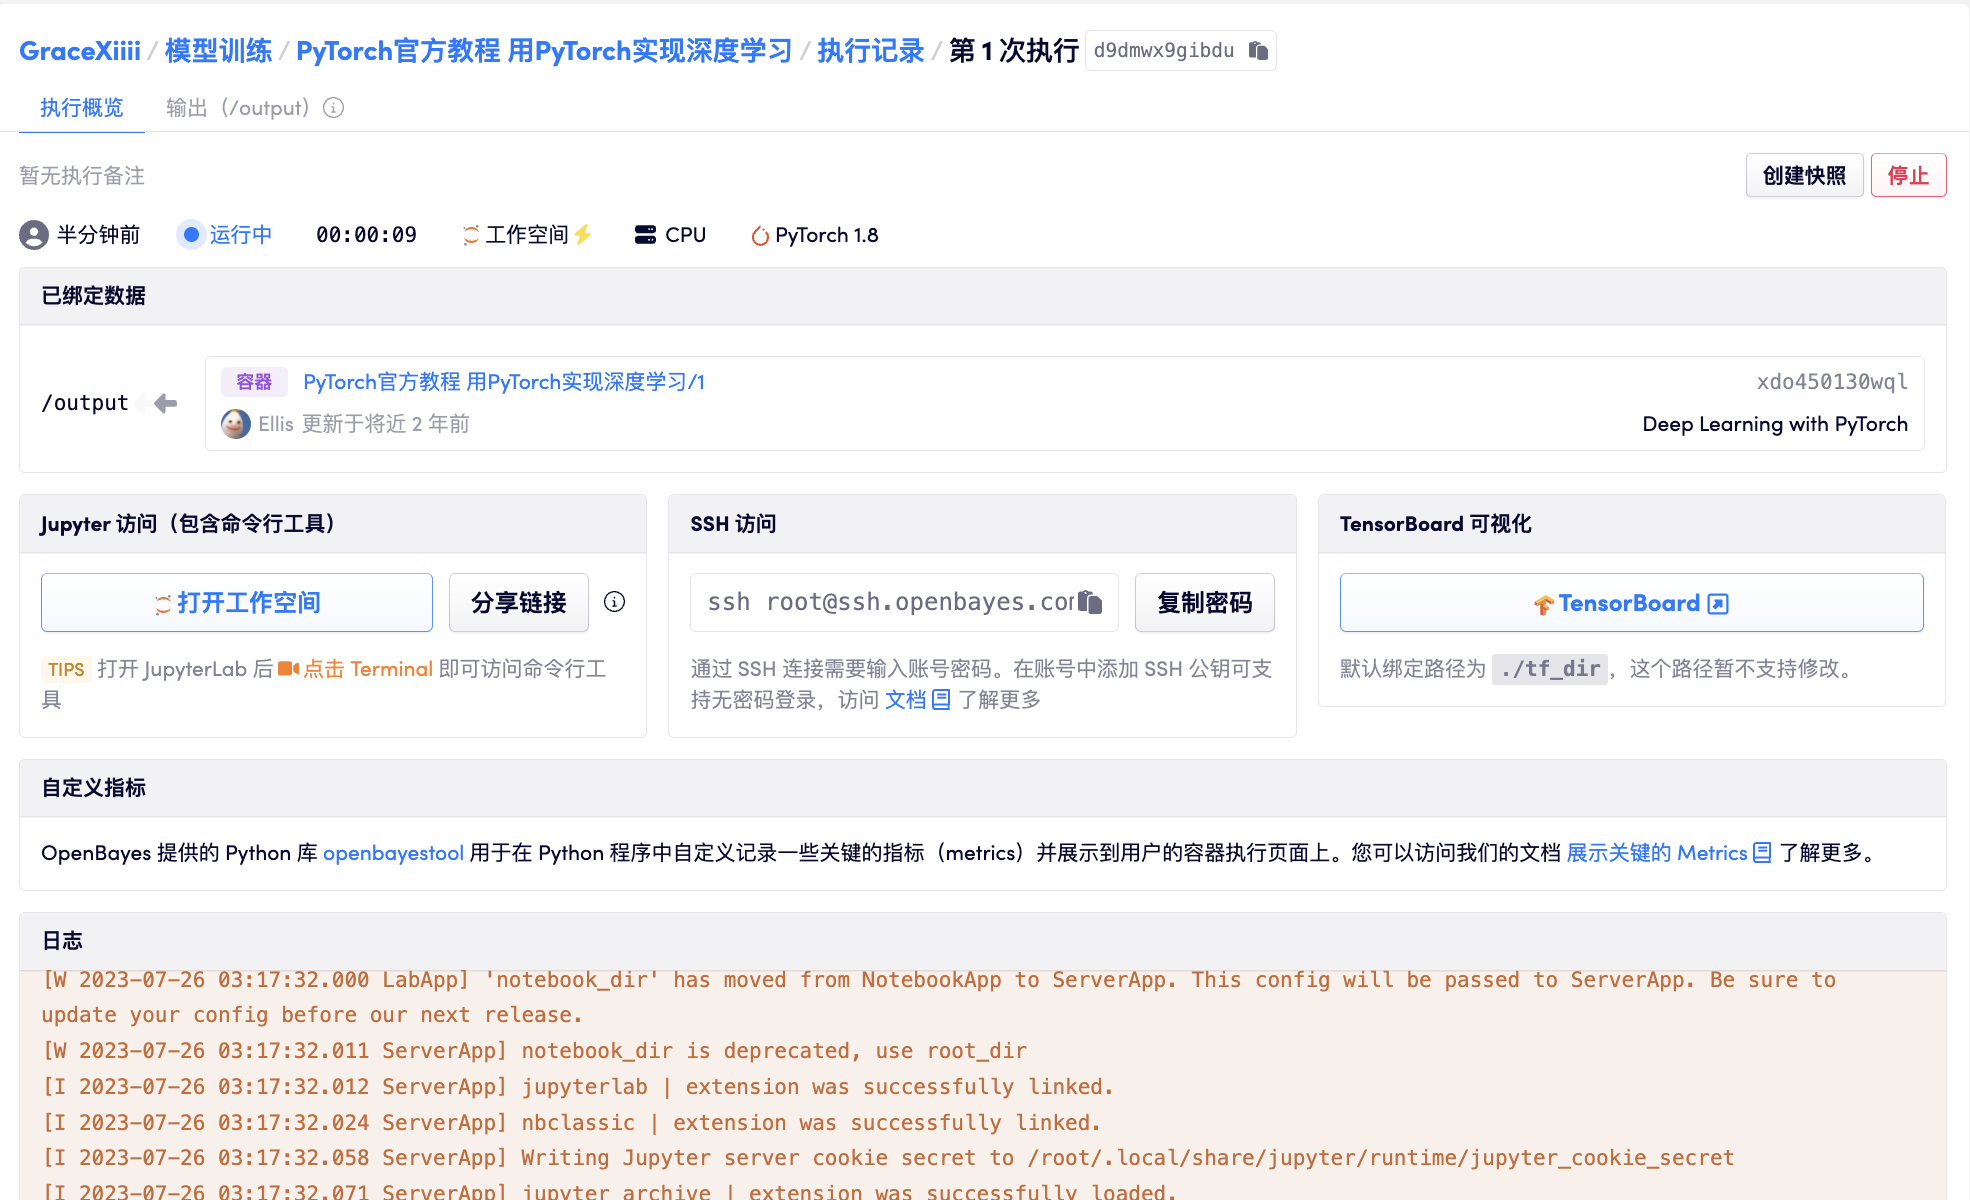The image size is (1970, 1200).
Task: Open TensorBoard visualization link
Action: (x=1631, y=603)
